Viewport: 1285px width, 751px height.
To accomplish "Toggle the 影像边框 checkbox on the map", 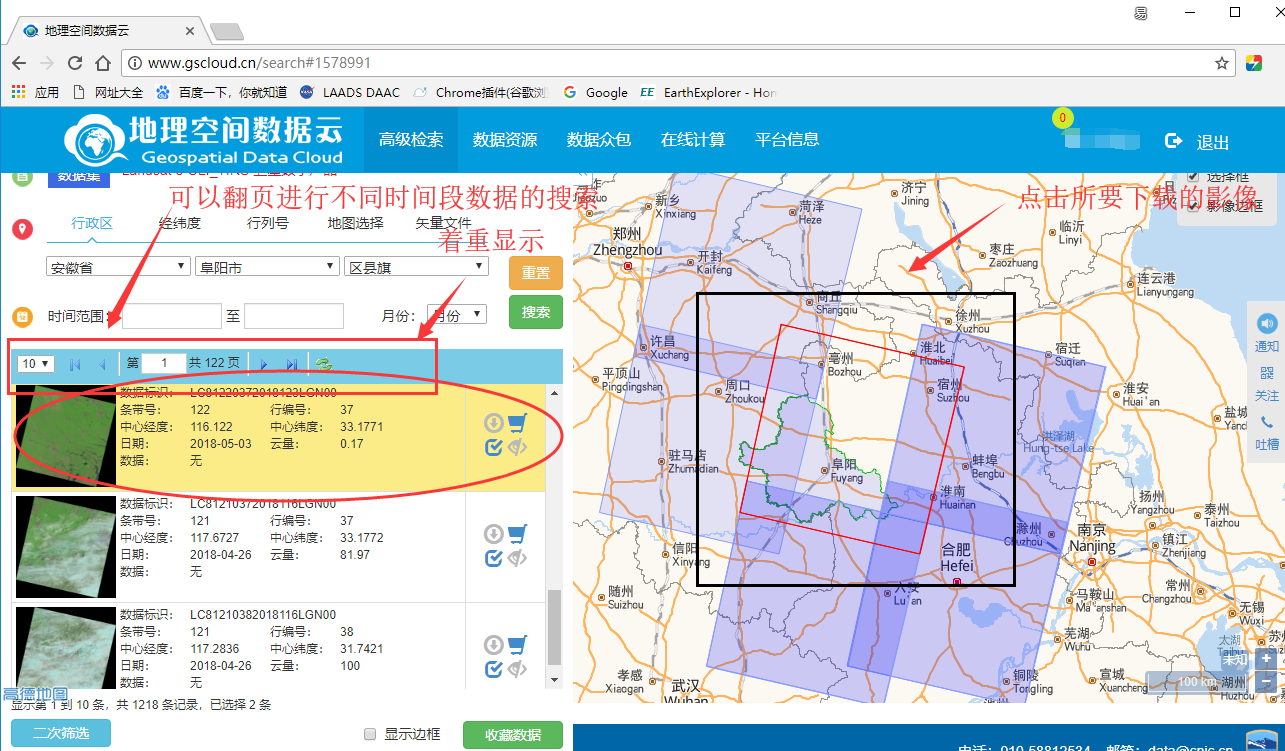I will coord(1192,205).
